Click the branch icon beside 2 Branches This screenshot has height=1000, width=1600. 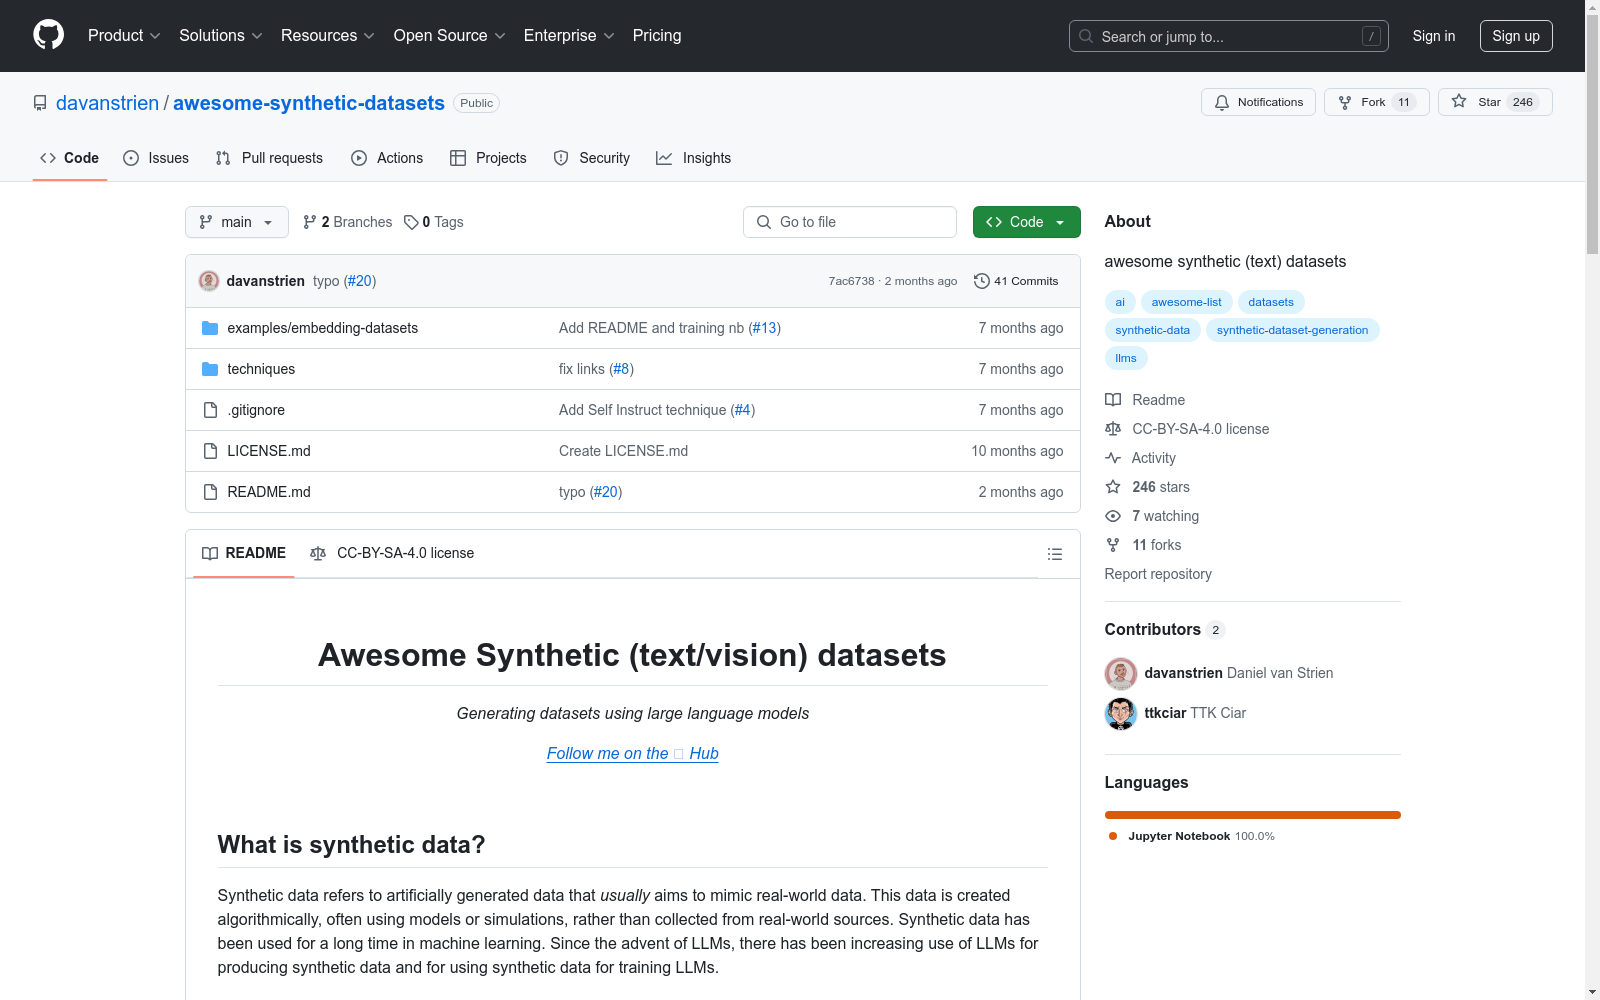pyautogui.click(x=310, y=222)
